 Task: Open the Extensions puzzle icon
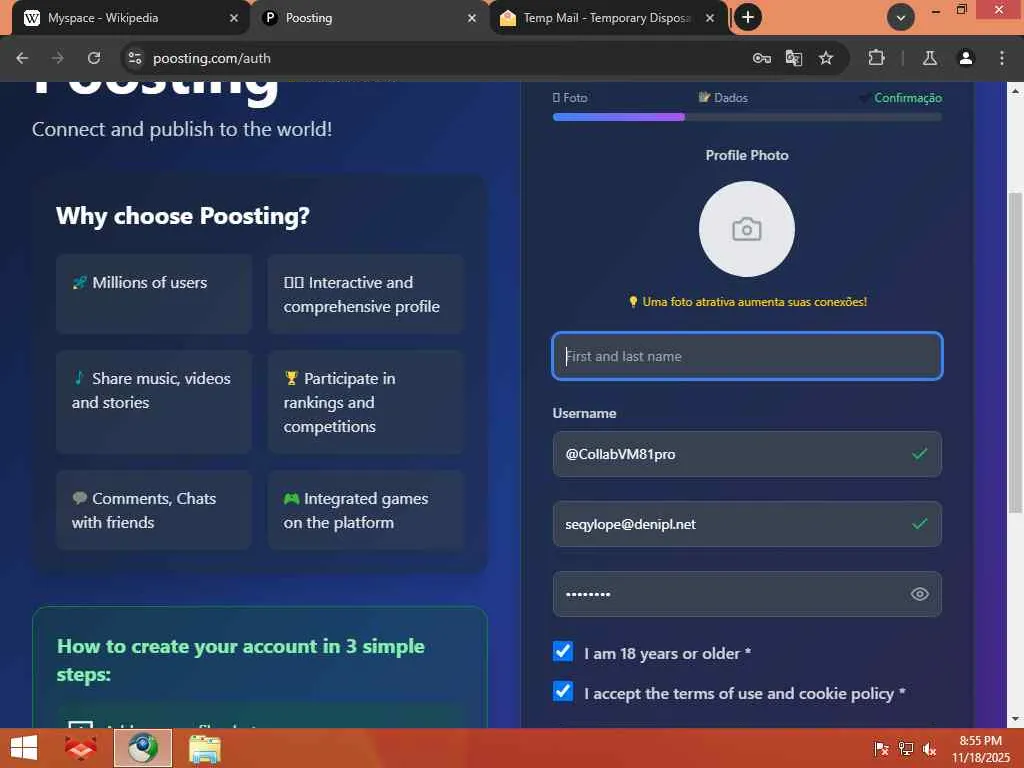pos(876,58)
